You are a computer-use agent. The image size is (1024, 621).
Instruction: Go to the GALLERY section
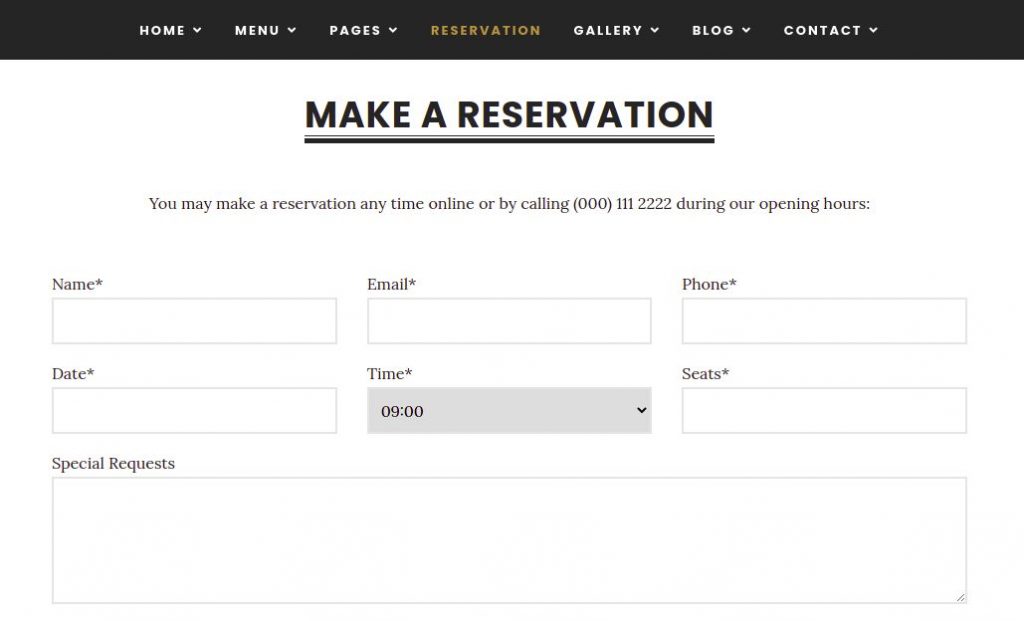pos(608,30)
